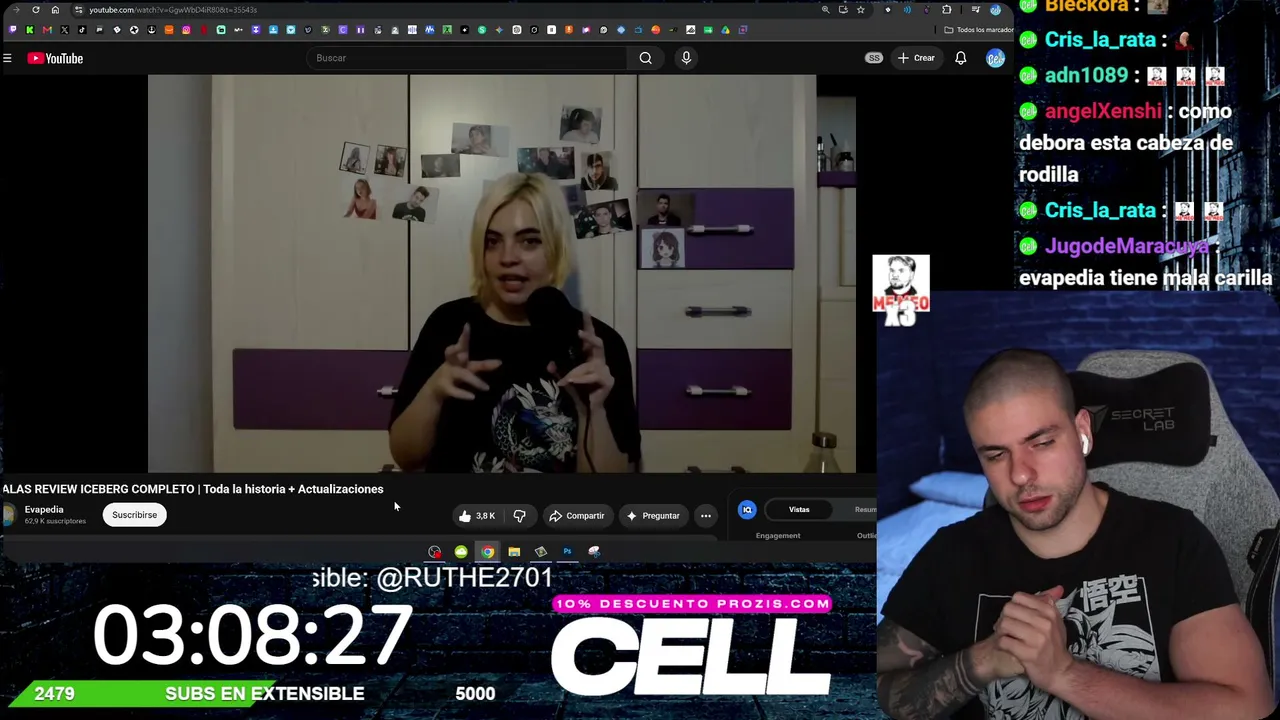Open the YouTube account avatar menu
Screen dimensions: 1280x720
pos(995,58)
